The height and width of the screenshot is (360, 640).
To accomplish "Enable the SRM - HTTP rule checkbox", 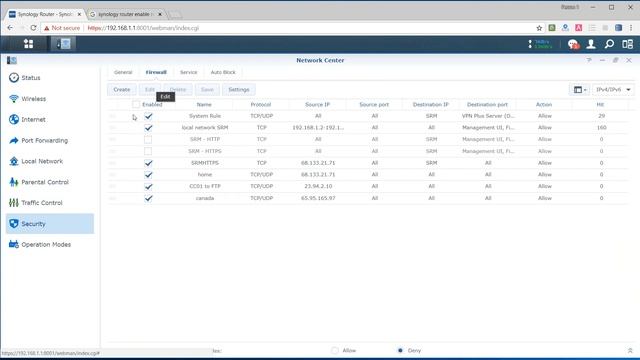I will pyautogui.click(x=148, y=139).
